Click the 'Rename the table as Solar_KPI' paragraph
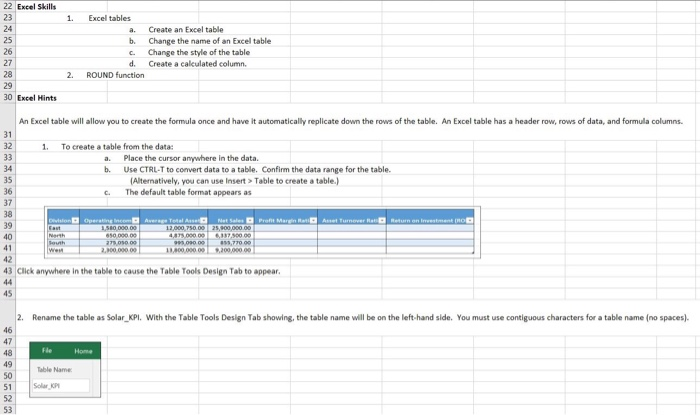This screenshot has height=415, width=700. pos(353,318)
